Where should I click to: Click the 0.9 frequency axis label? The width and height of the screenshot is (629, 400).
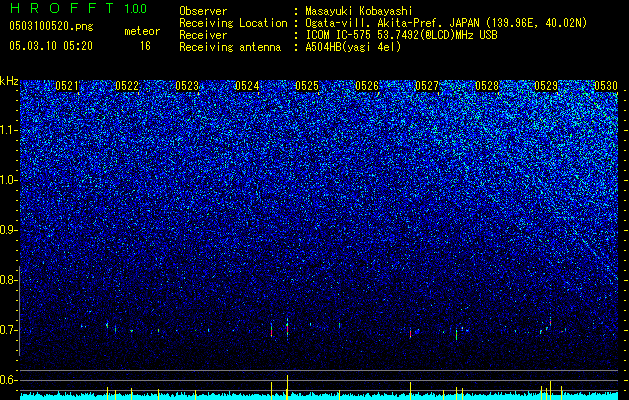(x=8, y=230)
